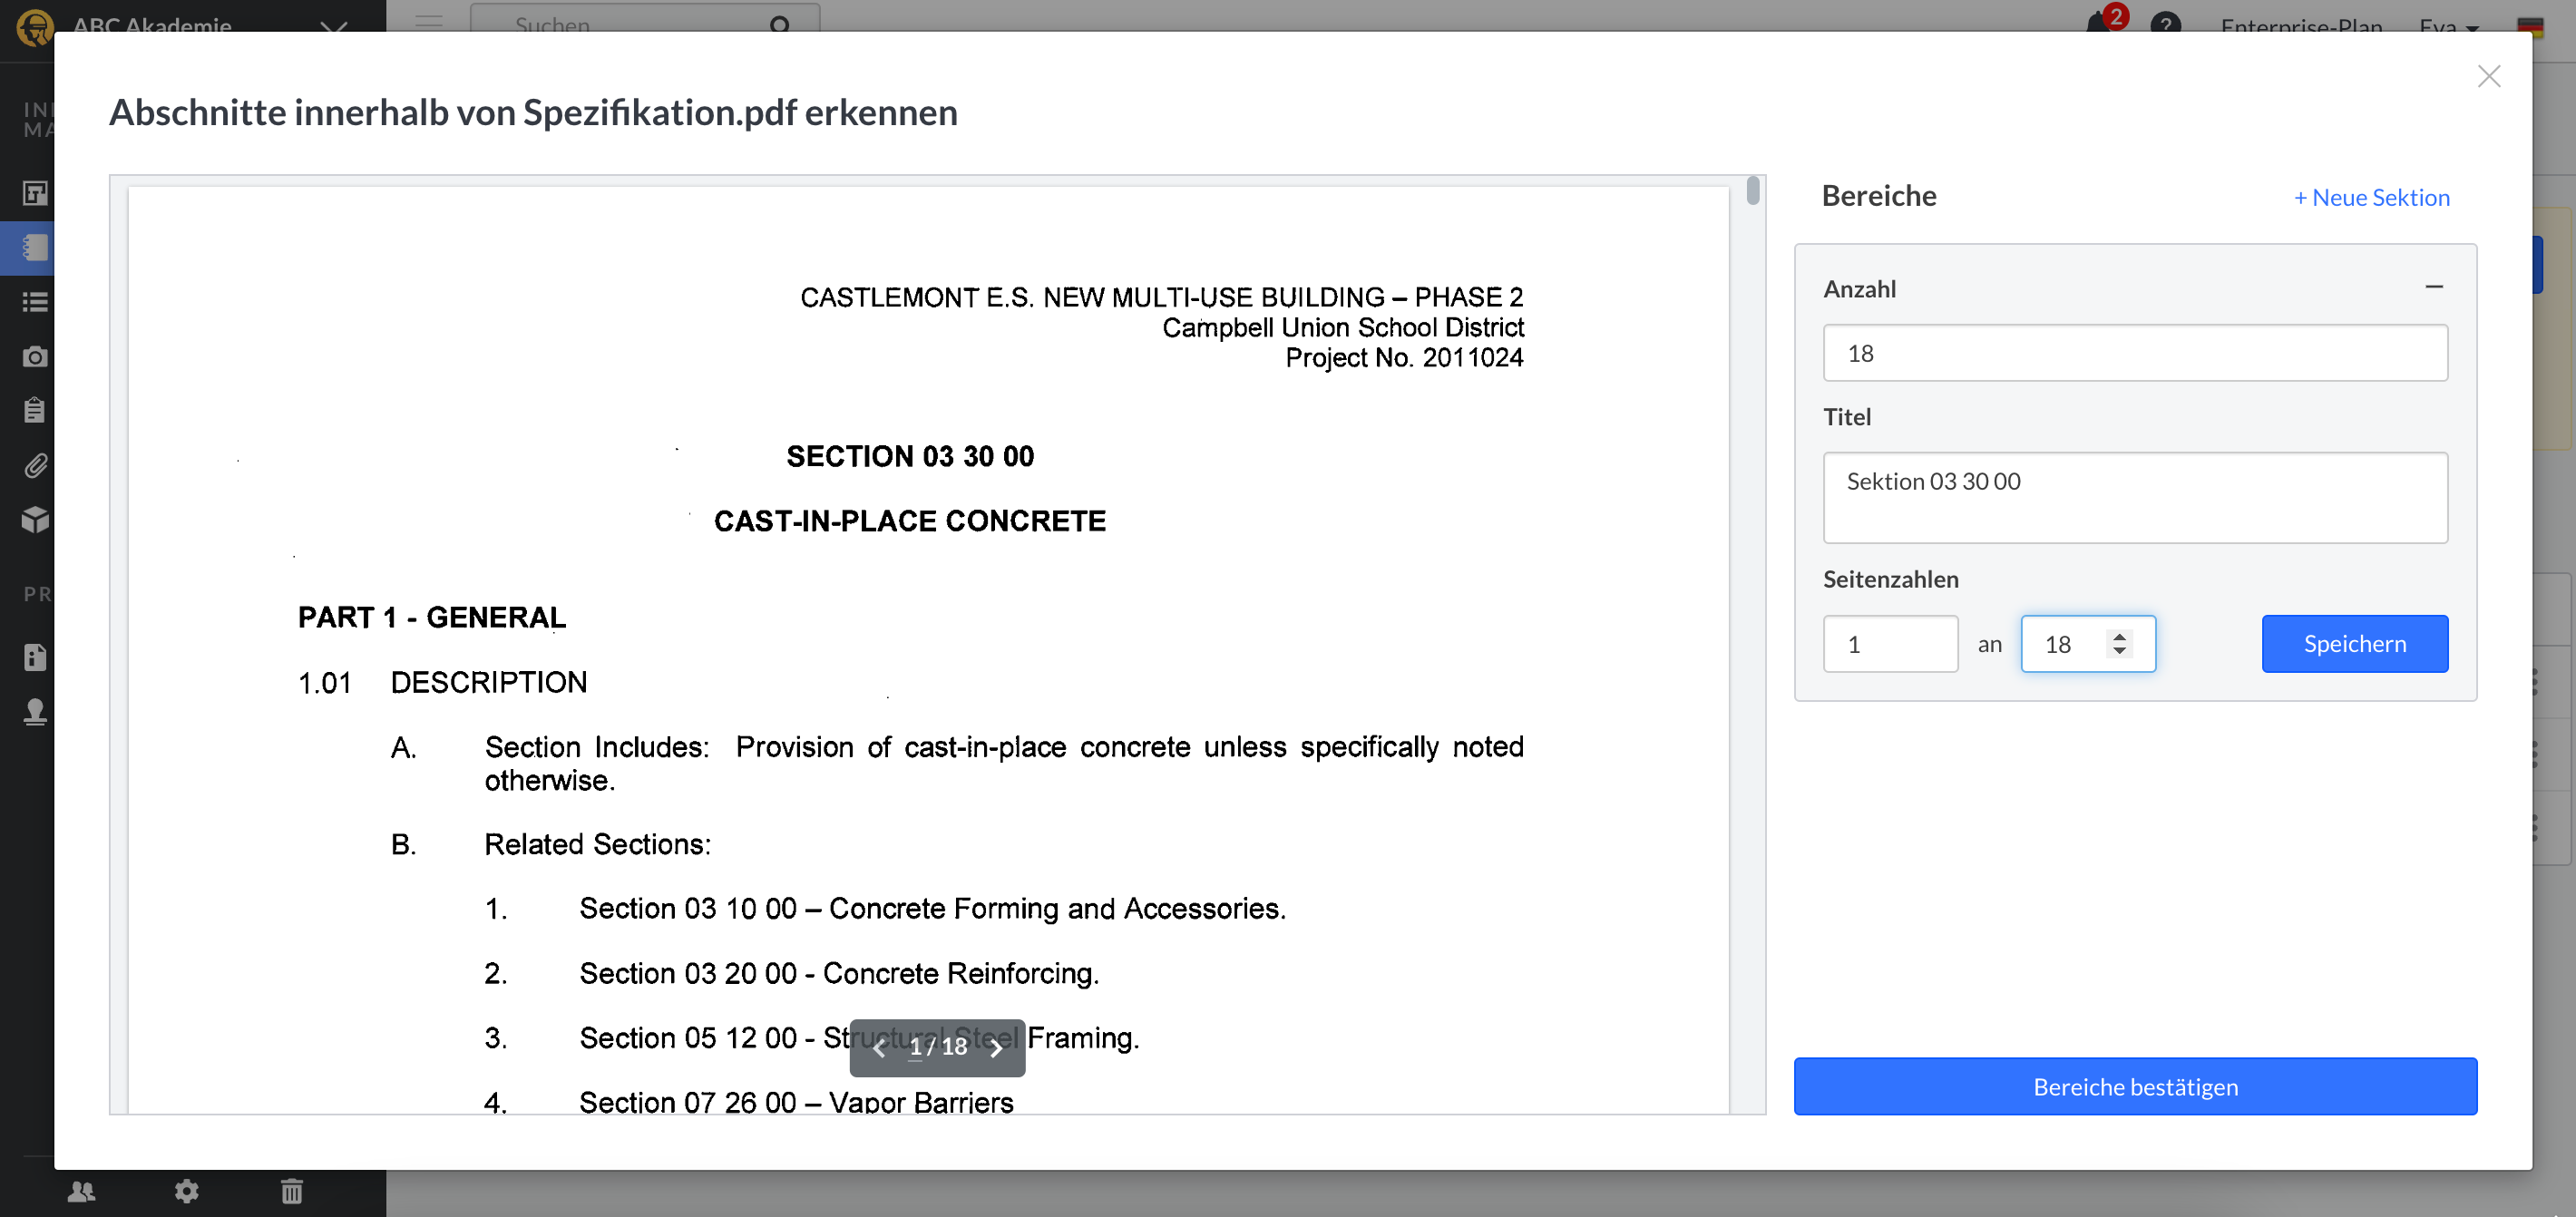Viewport: 2576px width, 1217px height.
Task: Click the 3D package icon in the sidebar
Action: (x=35, y=519)
